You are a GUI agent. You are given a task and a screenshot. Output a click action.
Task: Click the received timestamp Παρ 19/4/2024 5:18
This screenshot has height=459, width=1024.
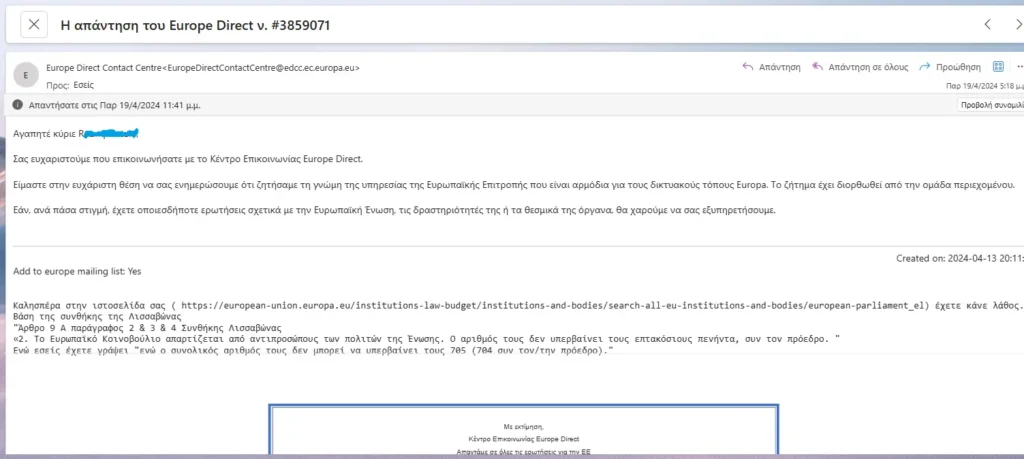click(x=984, y=86)
